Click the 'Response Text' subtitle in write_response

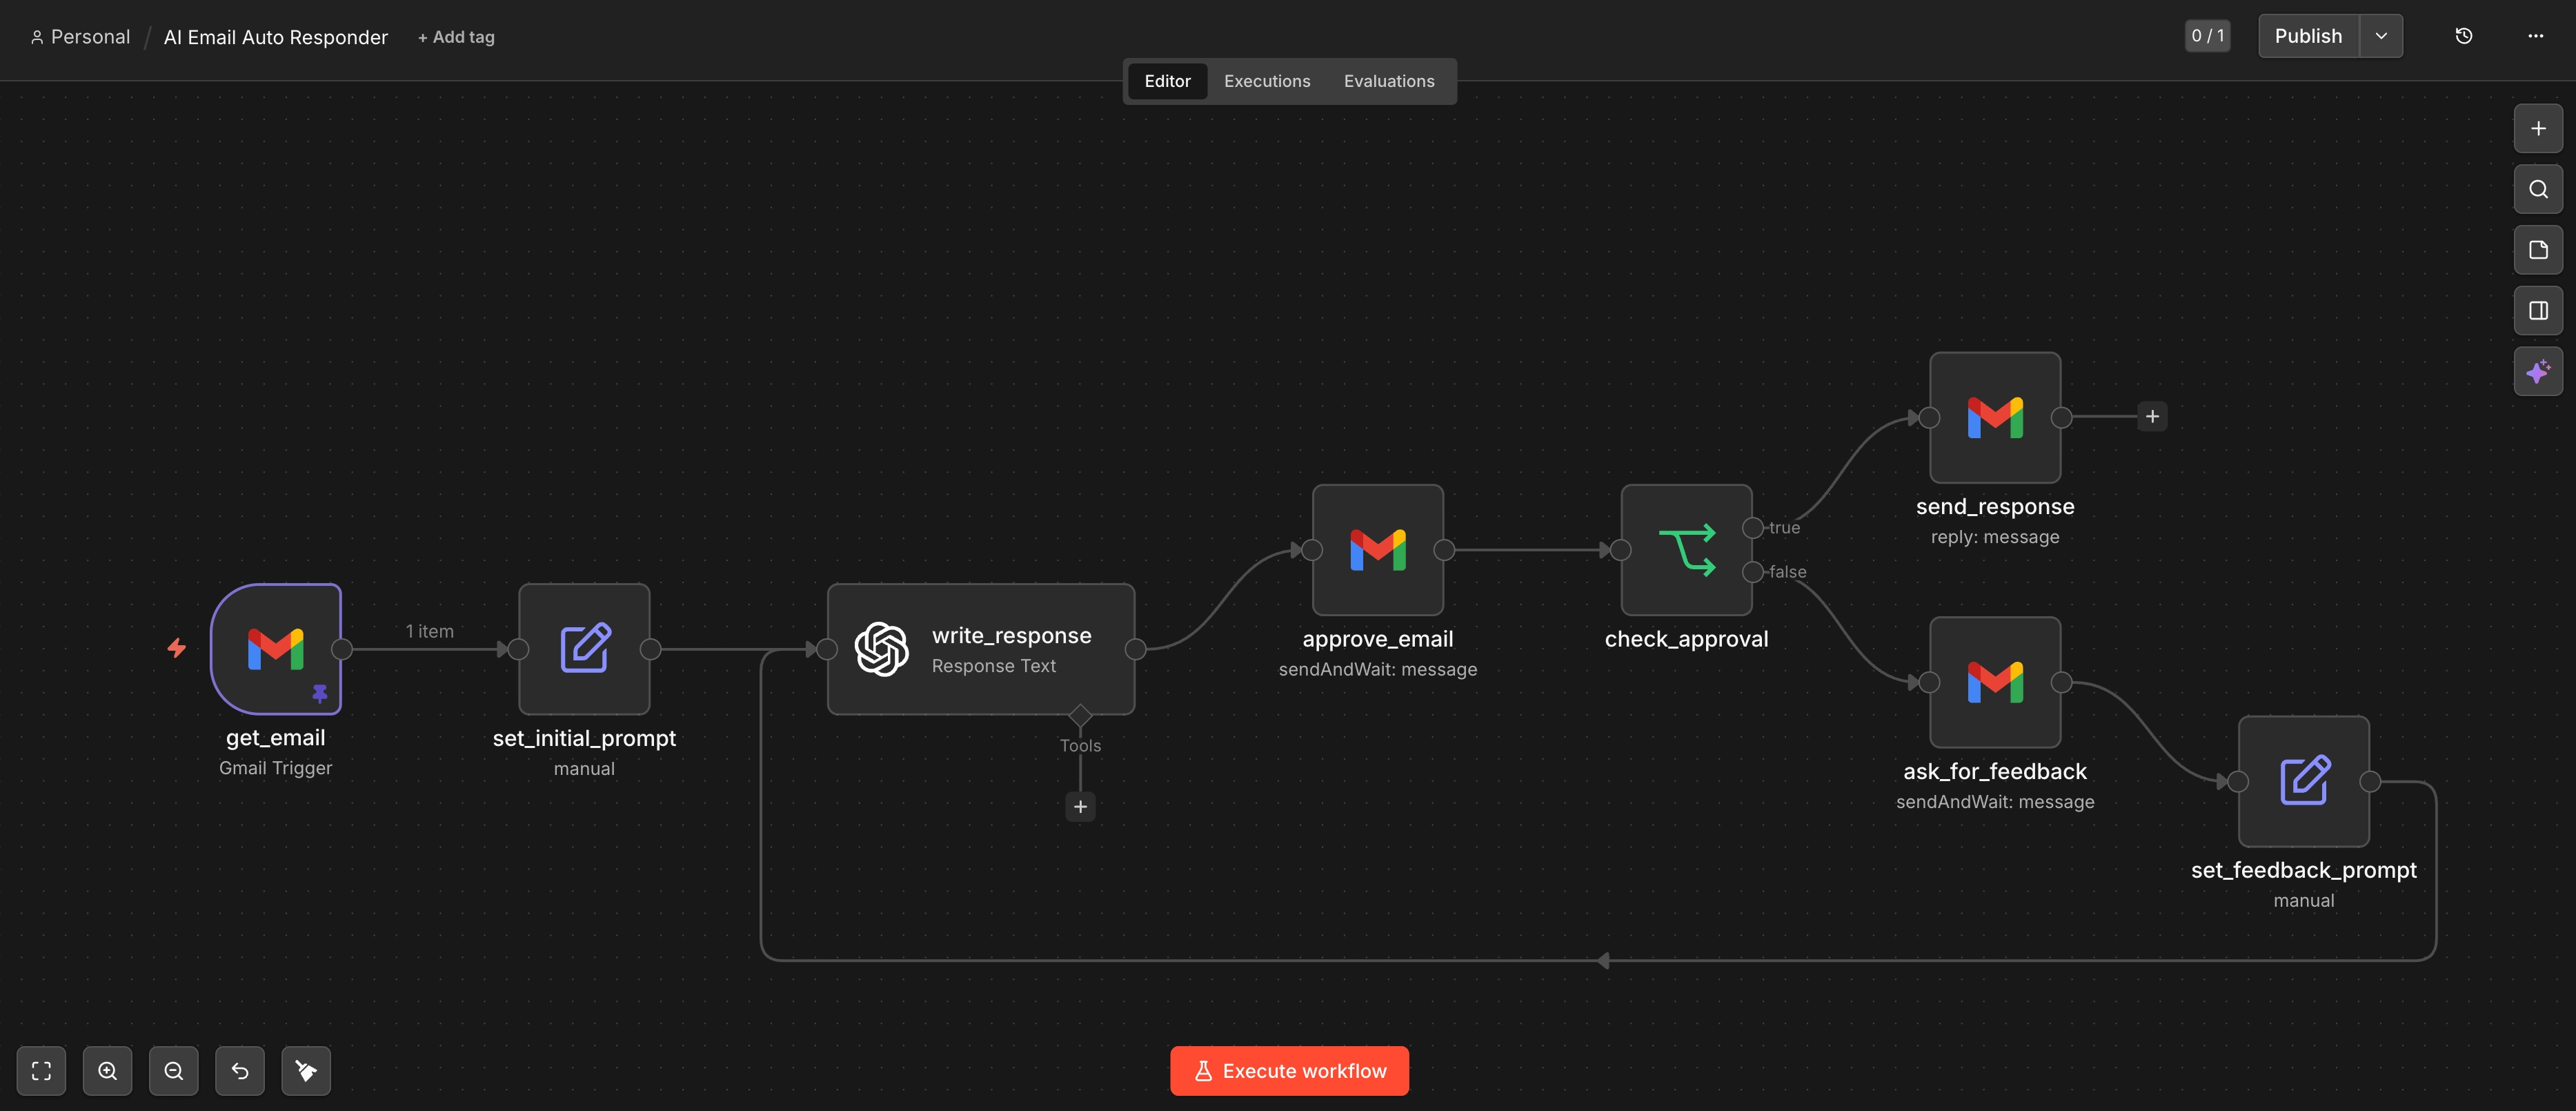click(x=994, y=666)
